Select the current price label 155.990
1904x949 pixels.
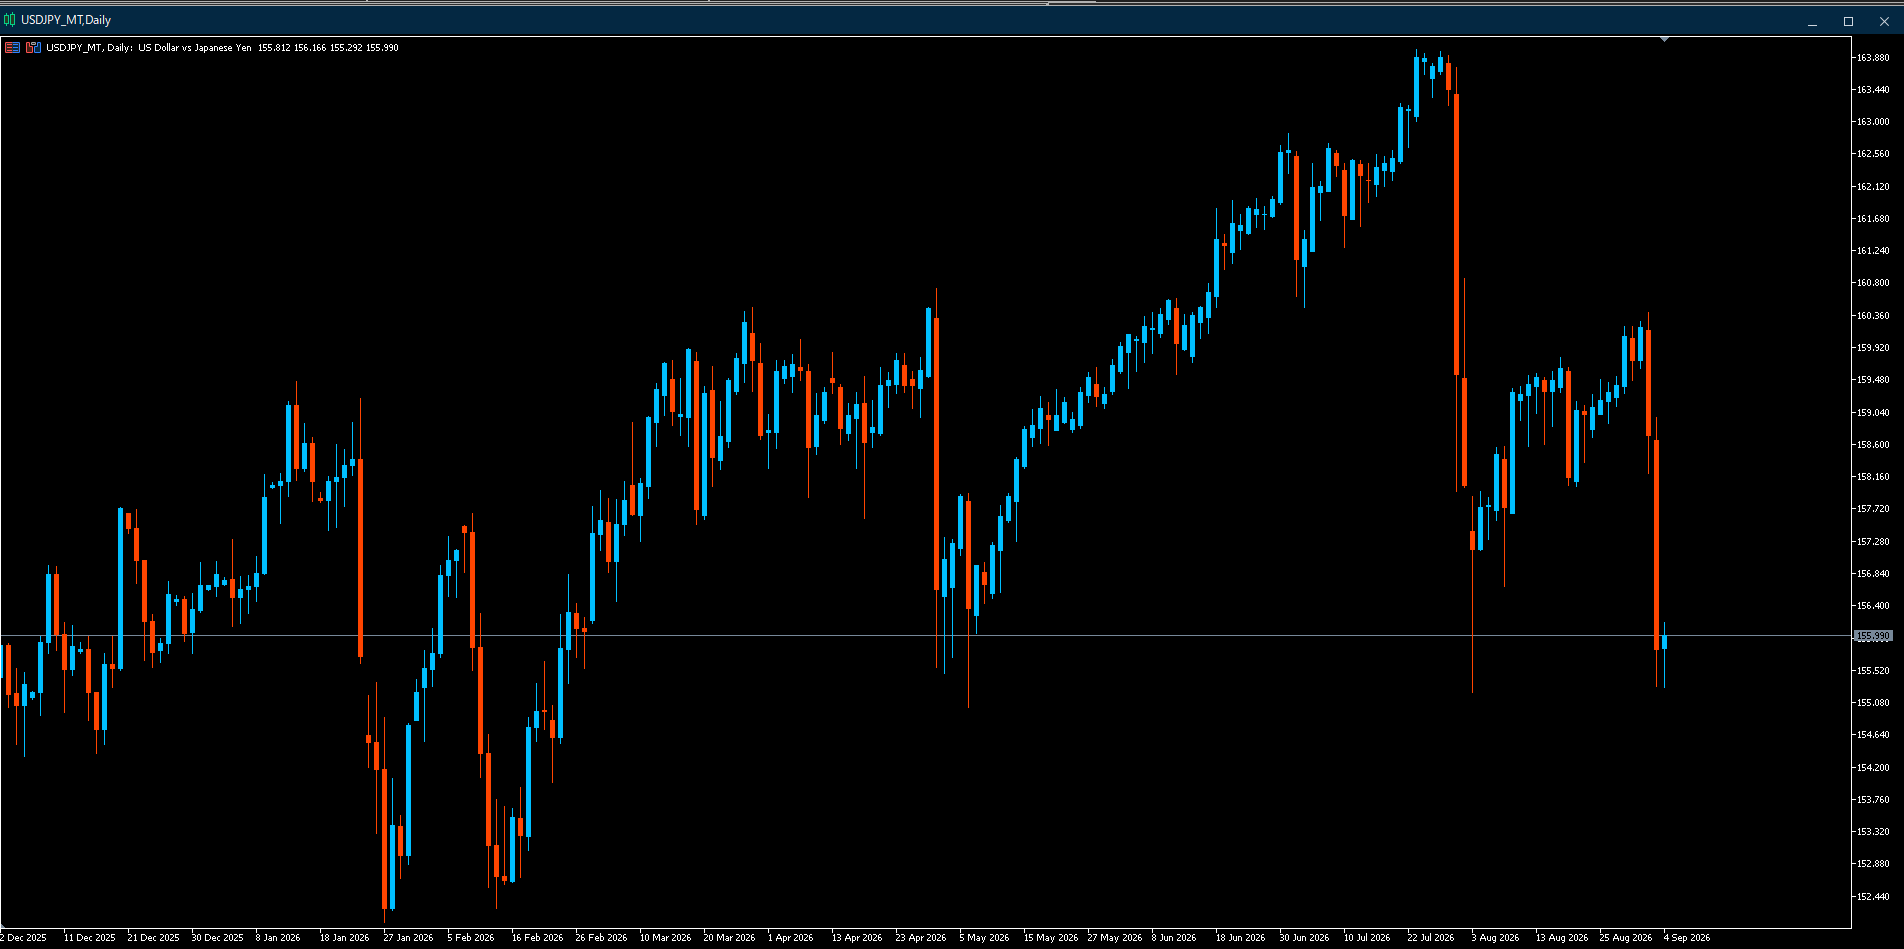tap(1873, 636)
